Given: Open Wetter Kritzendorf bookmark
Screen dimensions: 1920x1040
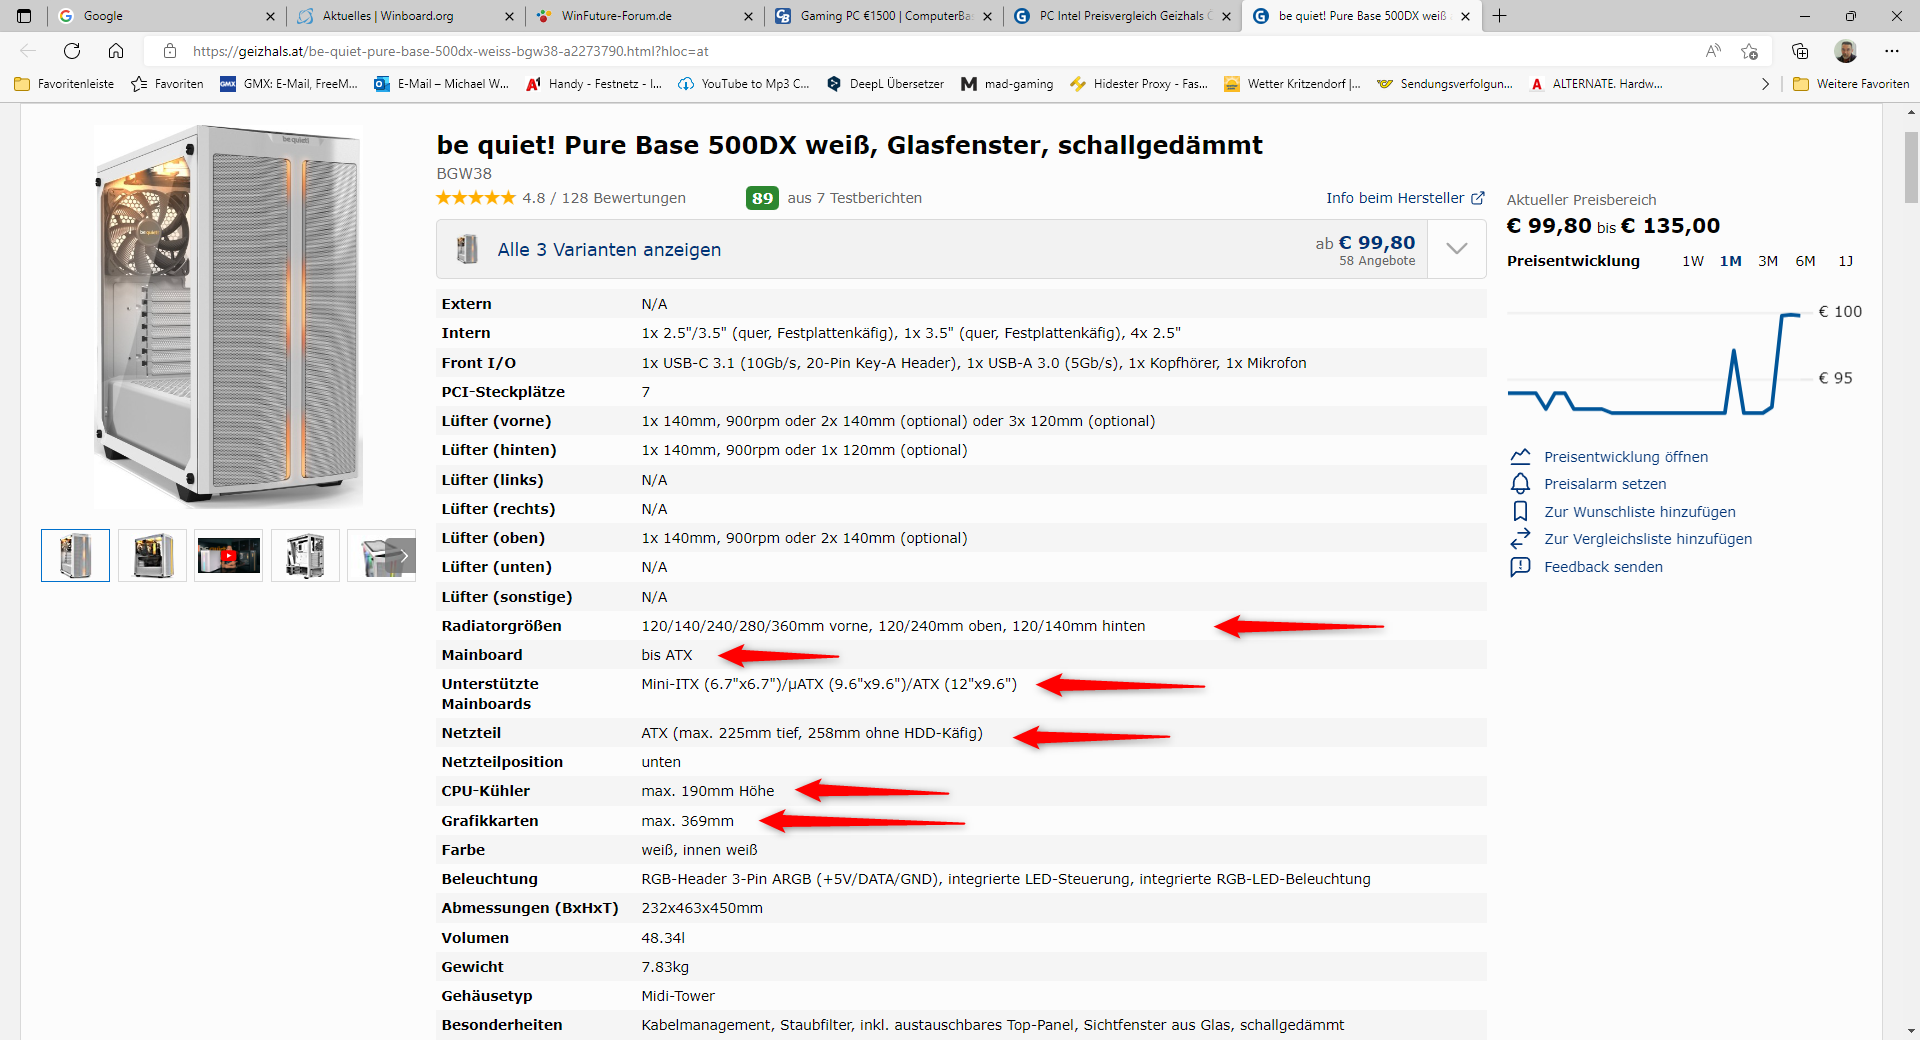Looking at the screenshot, I should click(1292, 84).
